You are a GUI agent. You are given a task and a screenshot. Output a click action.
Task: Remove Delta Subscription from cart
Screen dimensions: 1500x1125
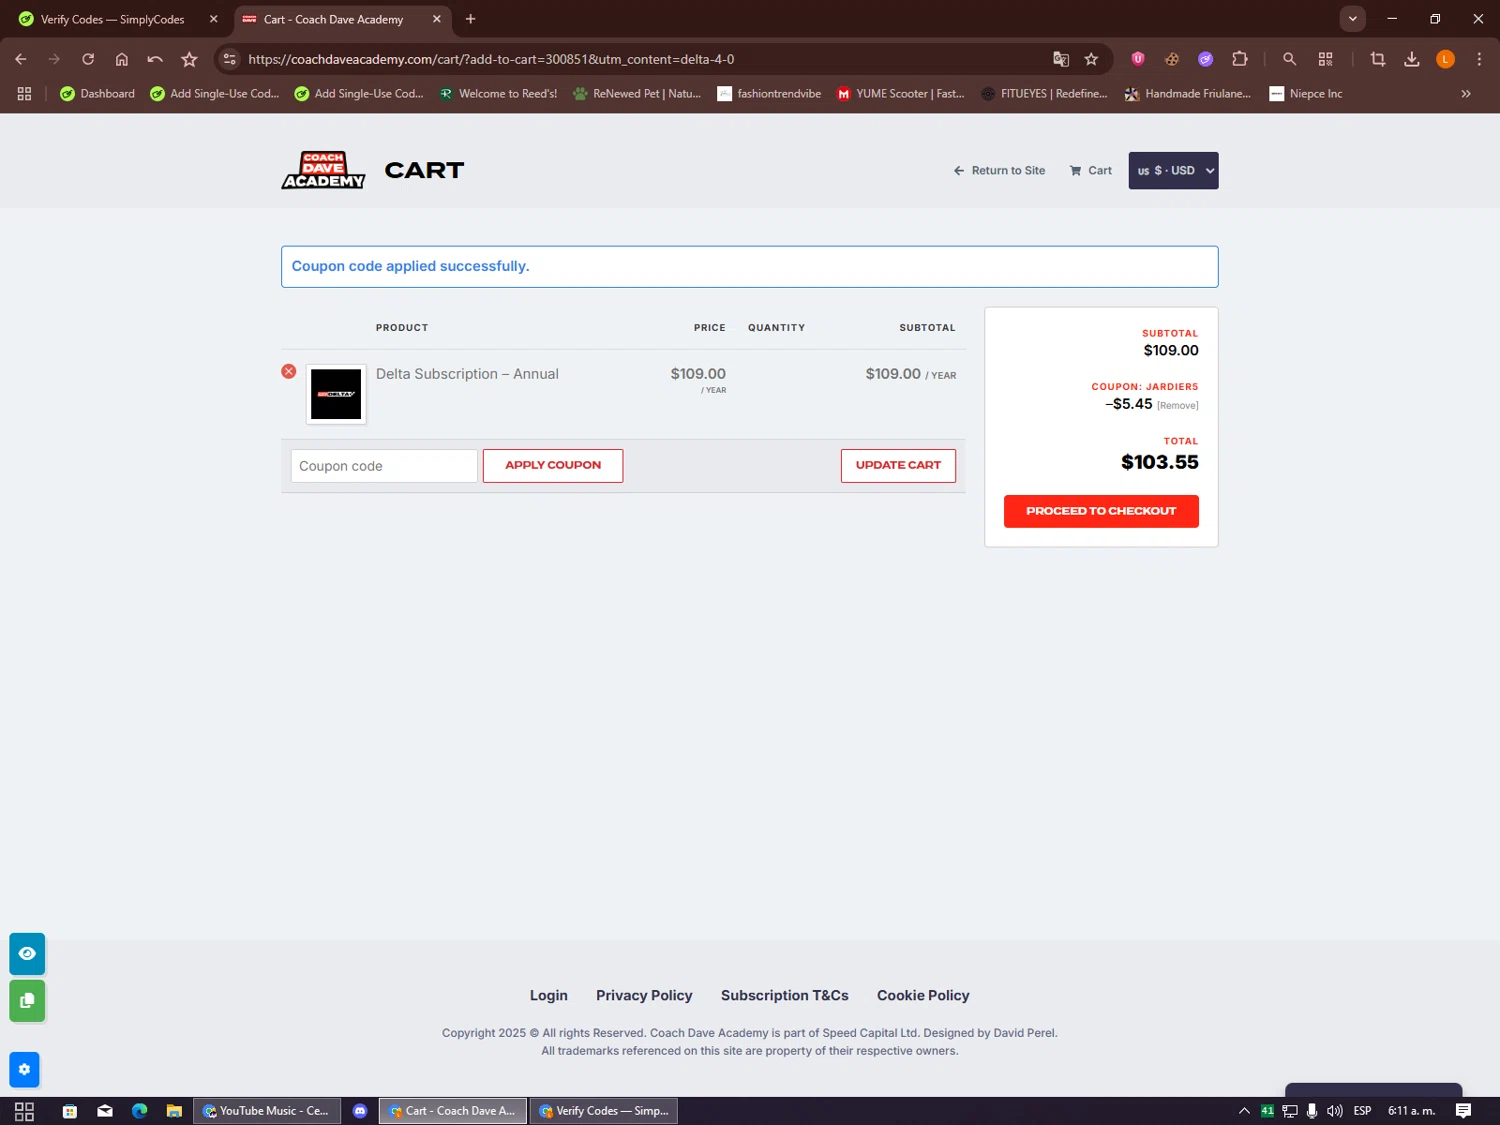coord(289,371)
